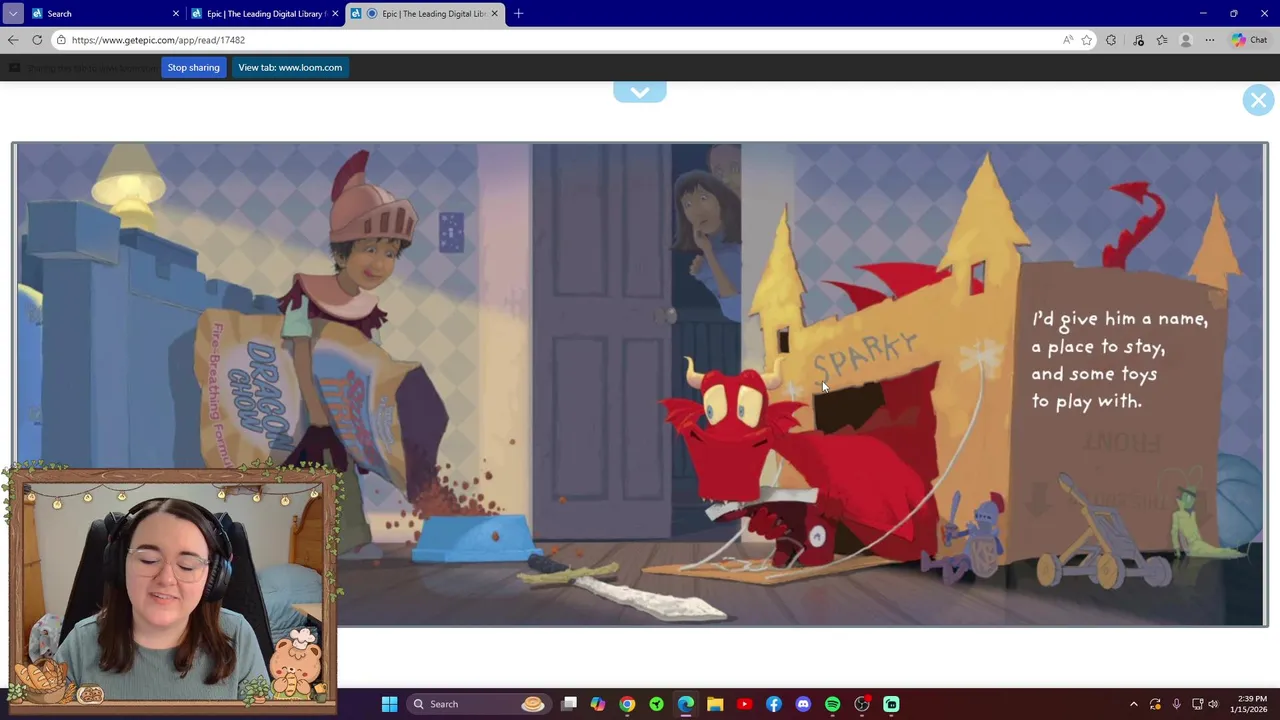Screen dimensions: 1280x720
Task: Click the microphone tray icon
Action: point(1177,704)
